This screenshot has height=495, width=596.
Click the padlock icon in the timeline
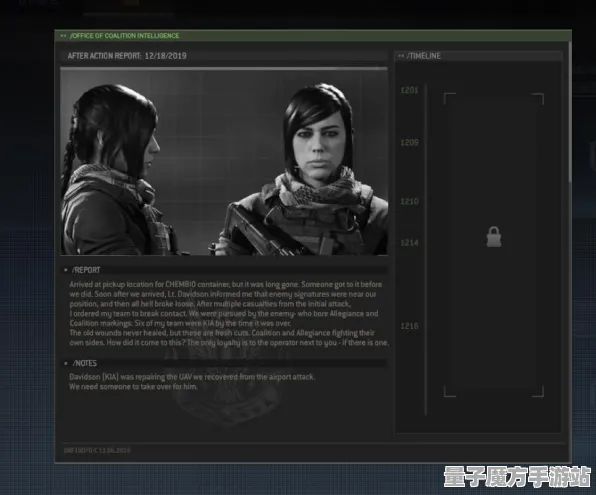(494, 237)
